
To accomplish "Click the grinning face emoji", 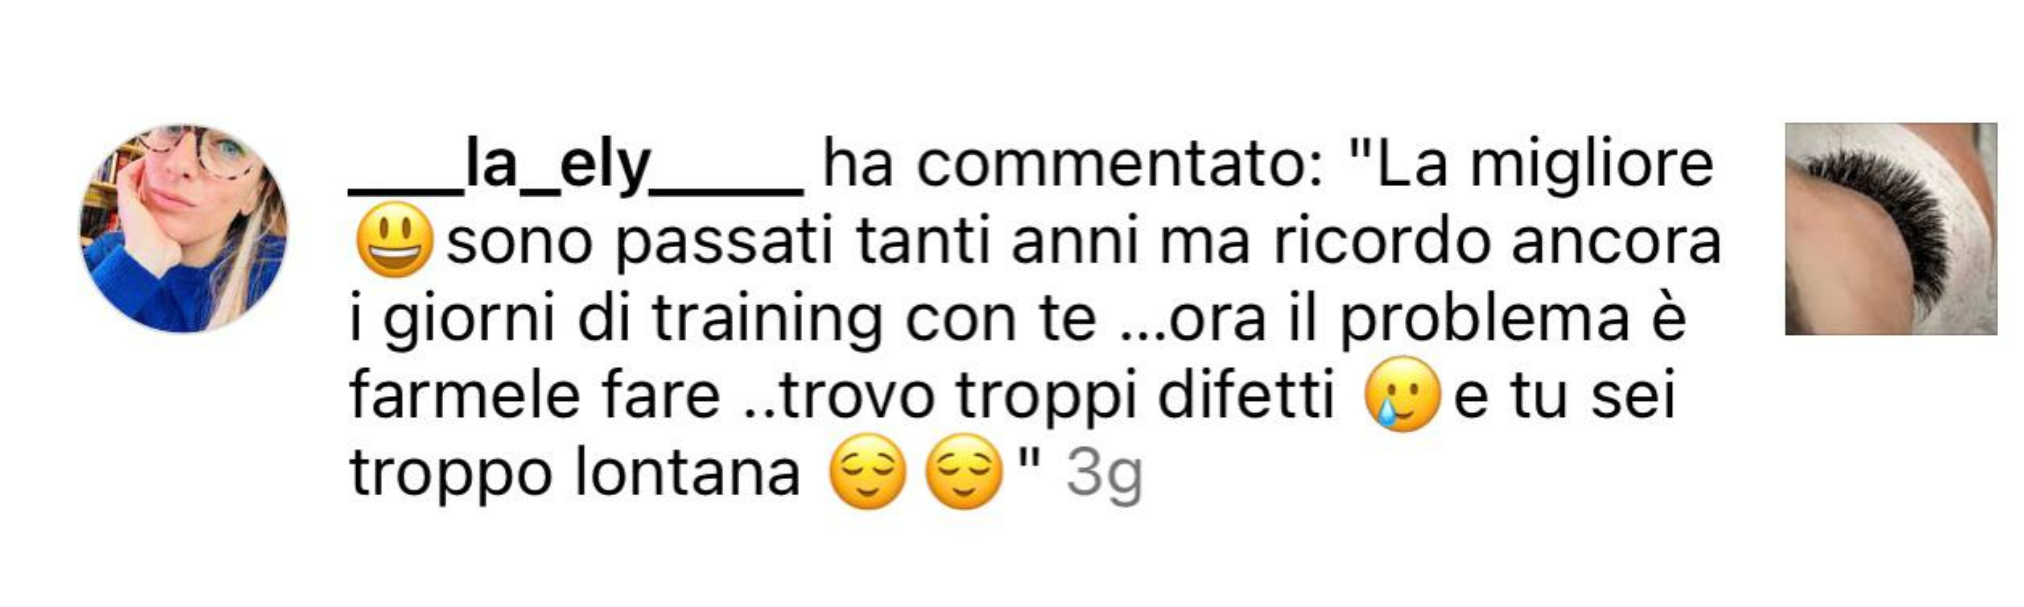I will click(x=394, y=240).
